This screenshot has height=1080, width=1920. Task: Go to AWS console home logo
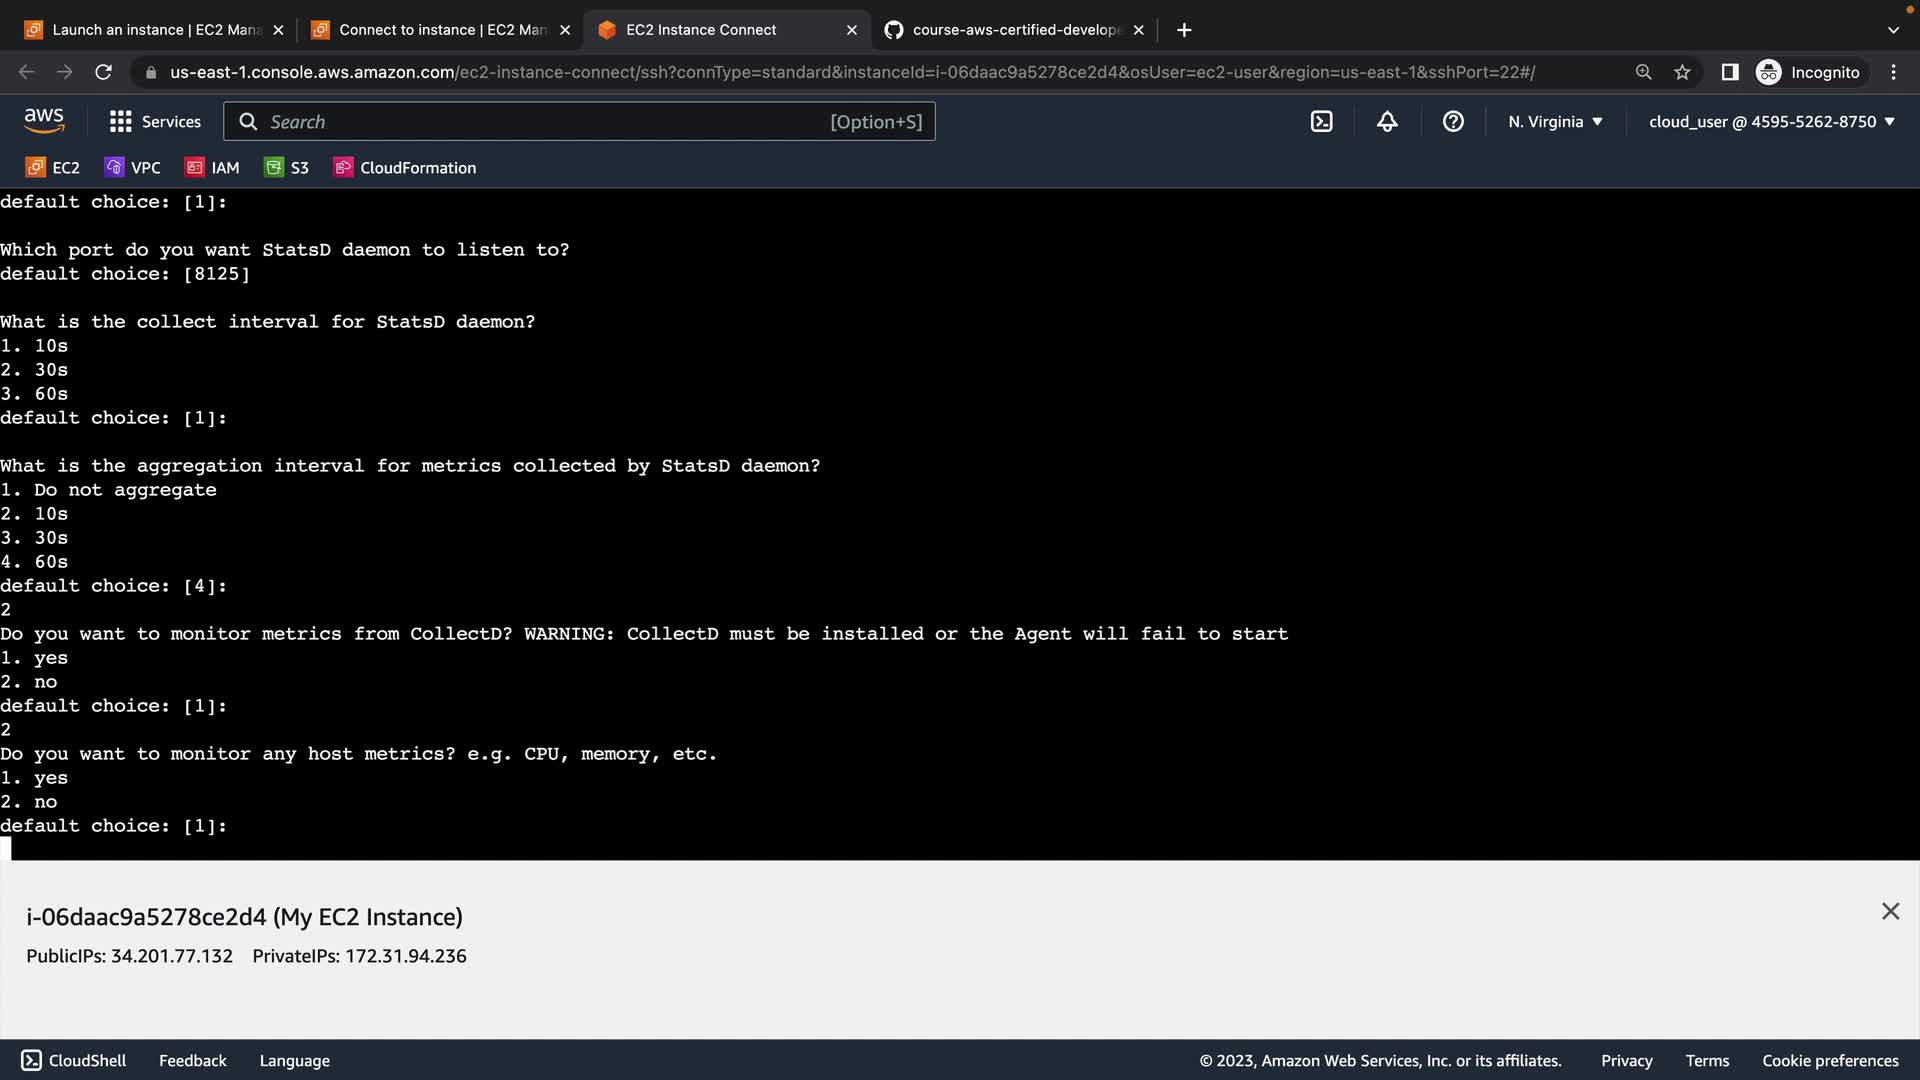point(44,121)
